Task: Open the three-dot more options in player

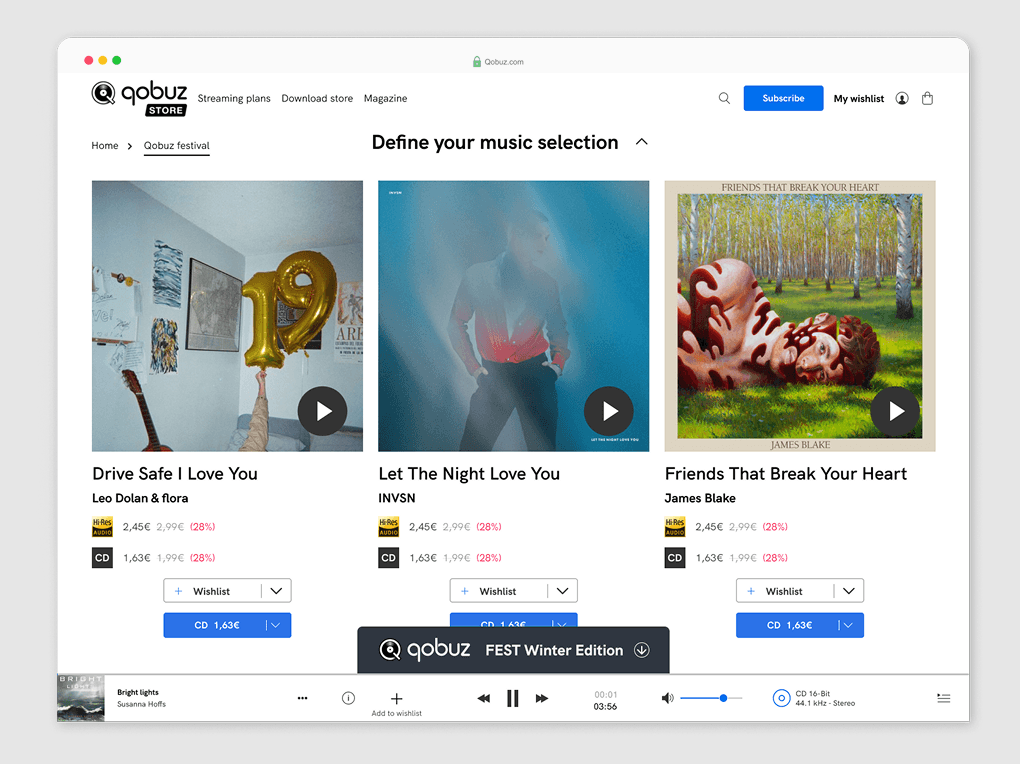Action: click(302, 698)
